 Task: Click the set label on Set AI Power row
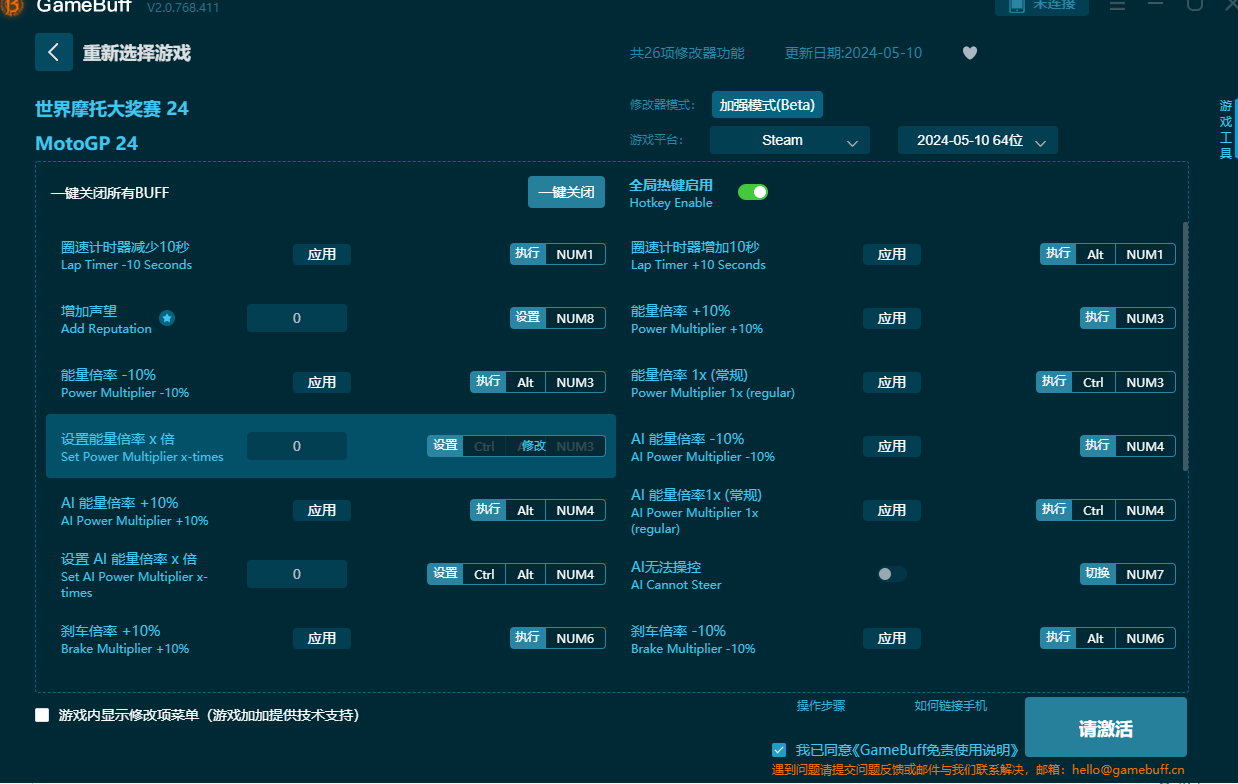[445, 574]
